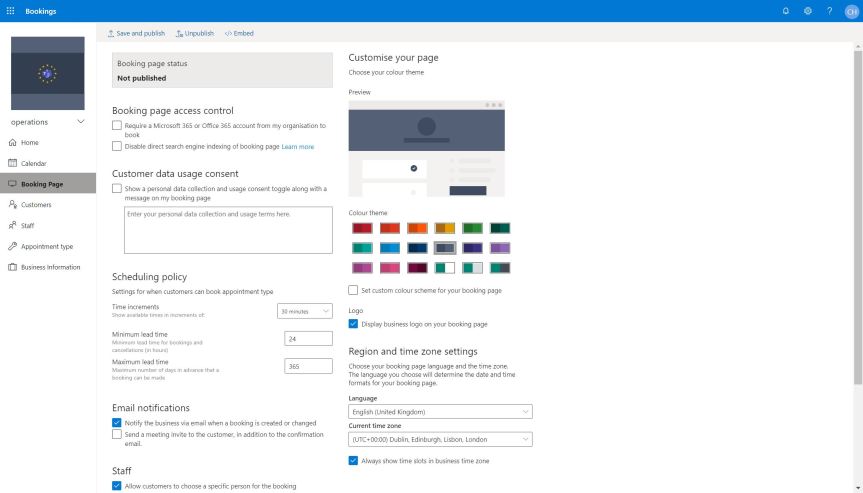Open the user account avatar
This screenshot has height=493, width=863.
[x=851, y=10]
